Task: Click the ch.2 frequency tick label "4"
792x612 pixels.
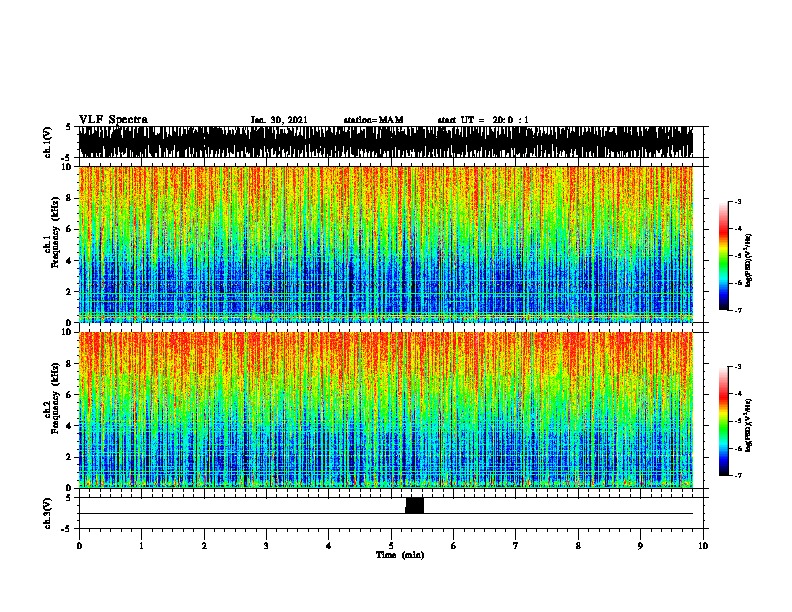Action: coord(69,426)
